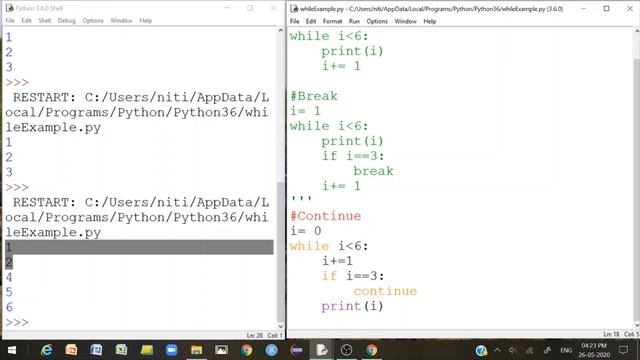Open Edit menu in whileExample.py editor
Viewport: 640px width, 360px height.
click(311, 21)
